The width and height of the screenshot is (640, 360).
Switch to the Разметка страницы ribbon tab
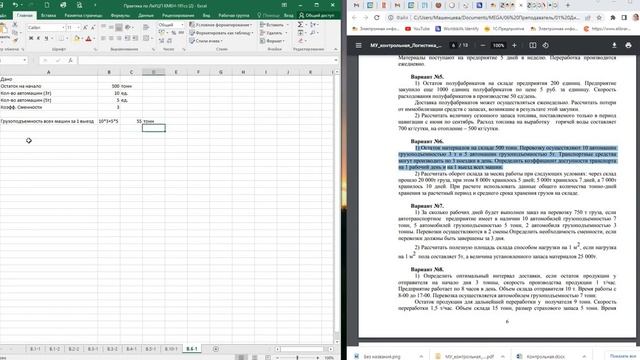[x=83, y=16]
